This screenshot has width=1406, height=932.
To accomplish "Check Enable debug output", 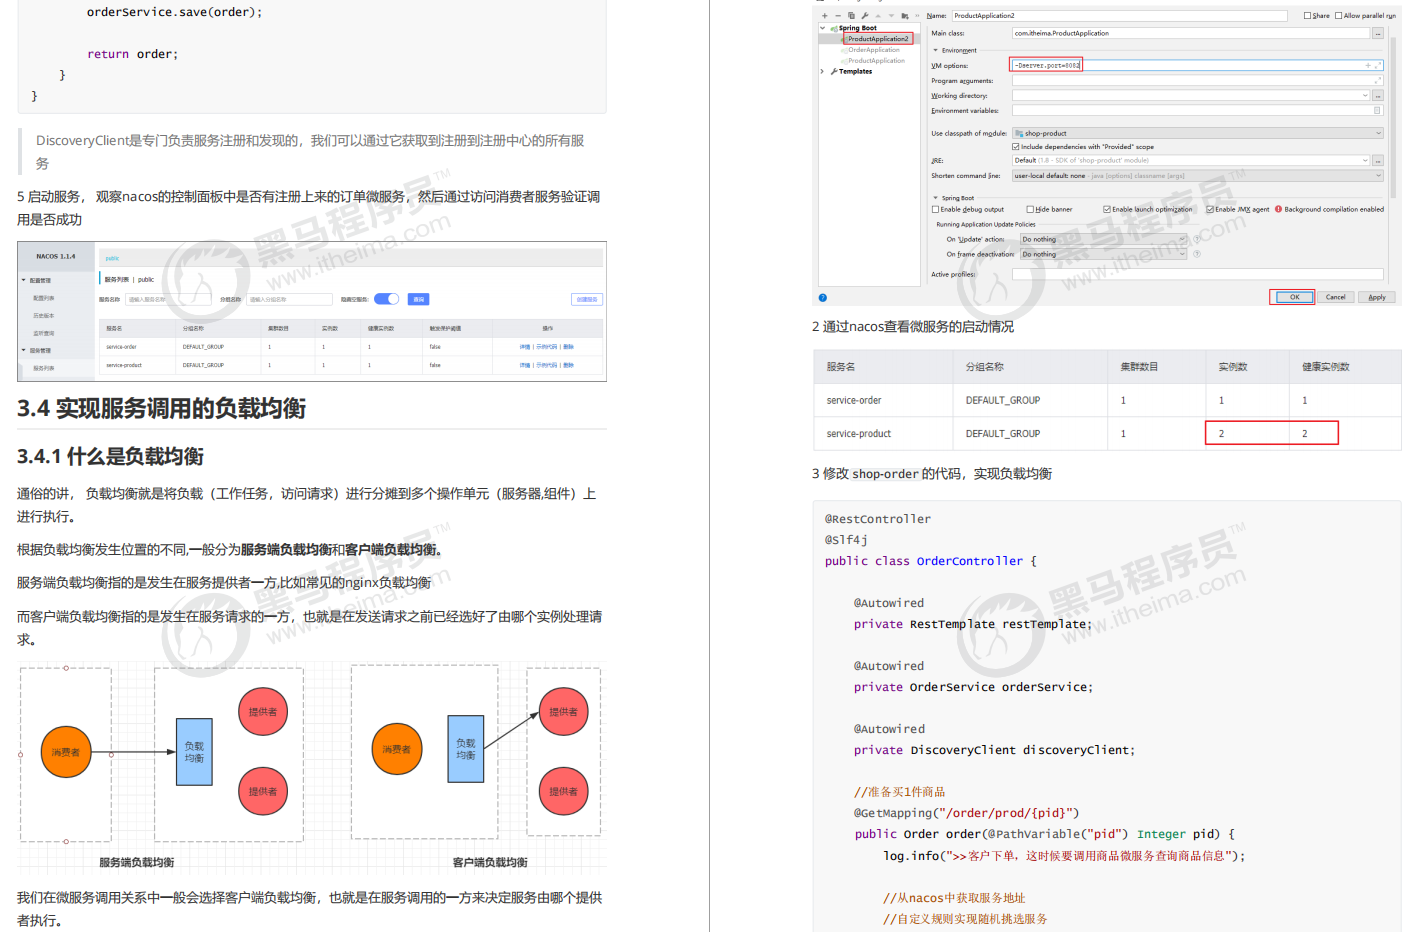I will 935,209.
